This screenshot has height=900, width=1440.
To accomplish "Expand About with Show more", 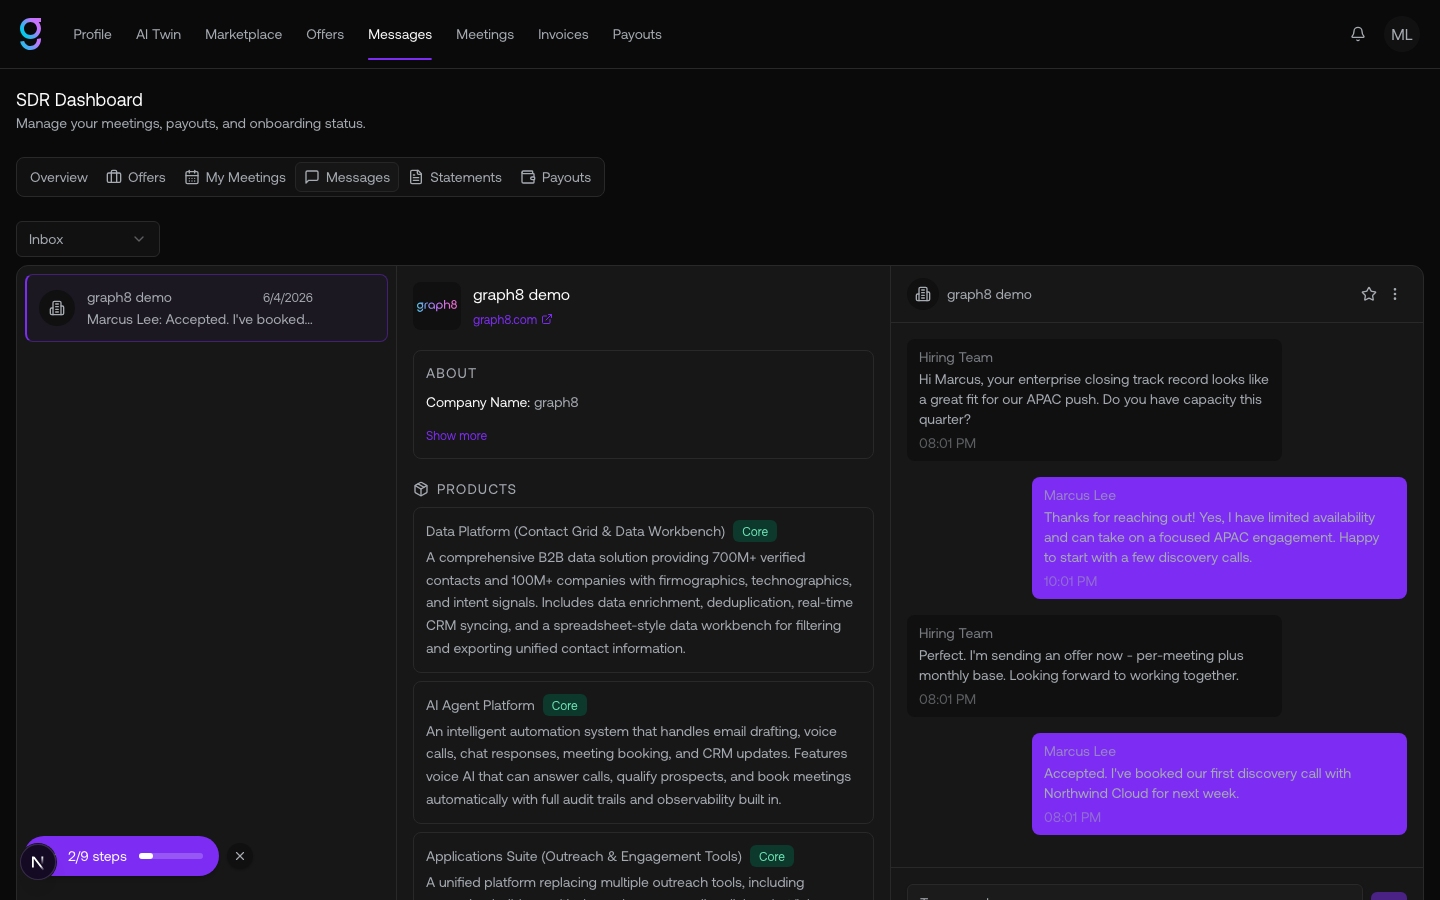I will click(x=456, y=436).
